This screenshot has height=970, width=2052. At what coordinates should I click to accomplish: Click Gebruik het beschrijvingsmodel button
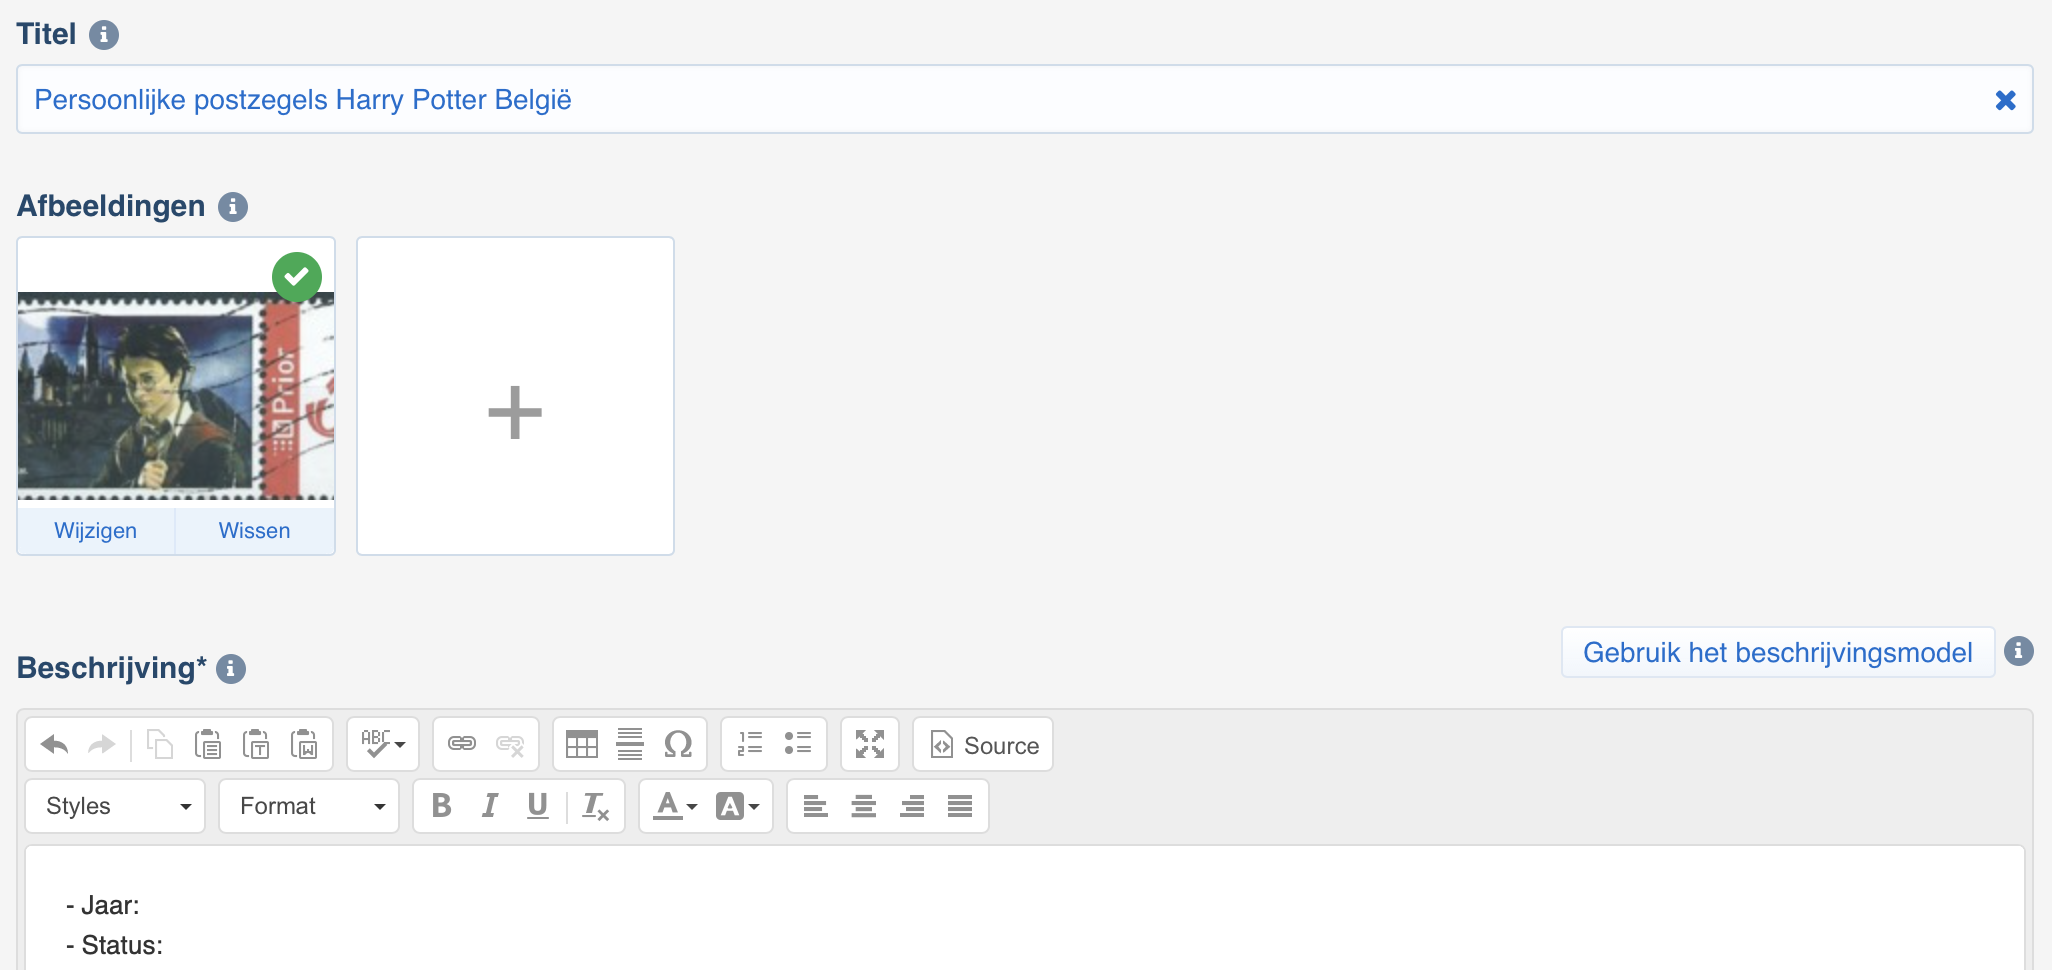click(1778, 653)
